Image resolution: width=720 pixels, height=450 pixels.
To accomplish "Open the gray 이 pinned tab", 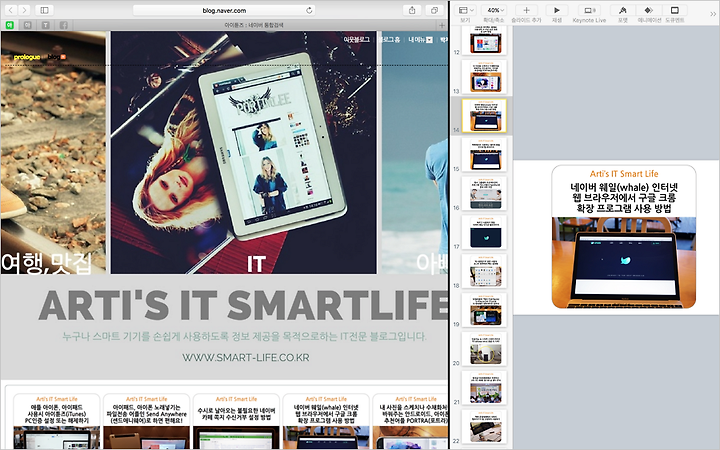I will click(28, 25).
